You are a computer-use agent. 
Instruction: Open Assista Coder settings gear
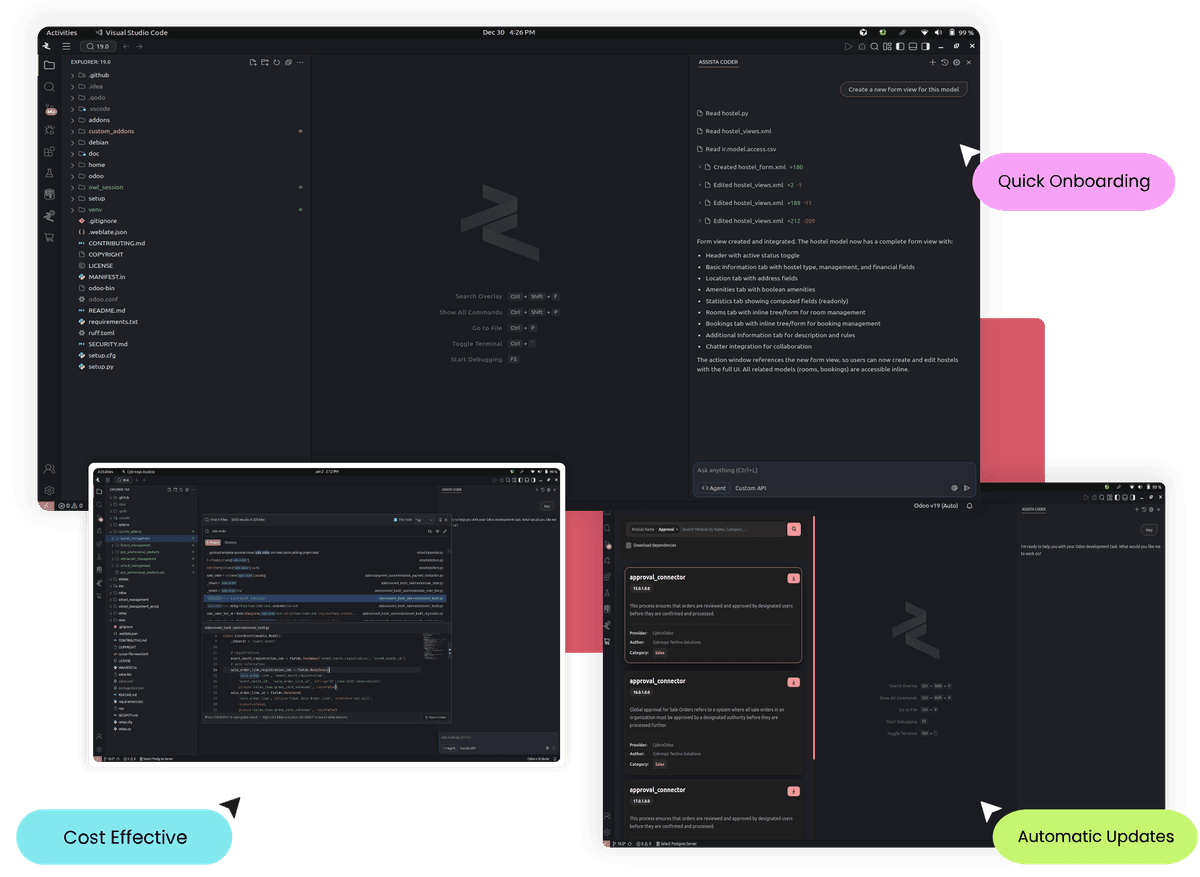(x=957, y=62)
